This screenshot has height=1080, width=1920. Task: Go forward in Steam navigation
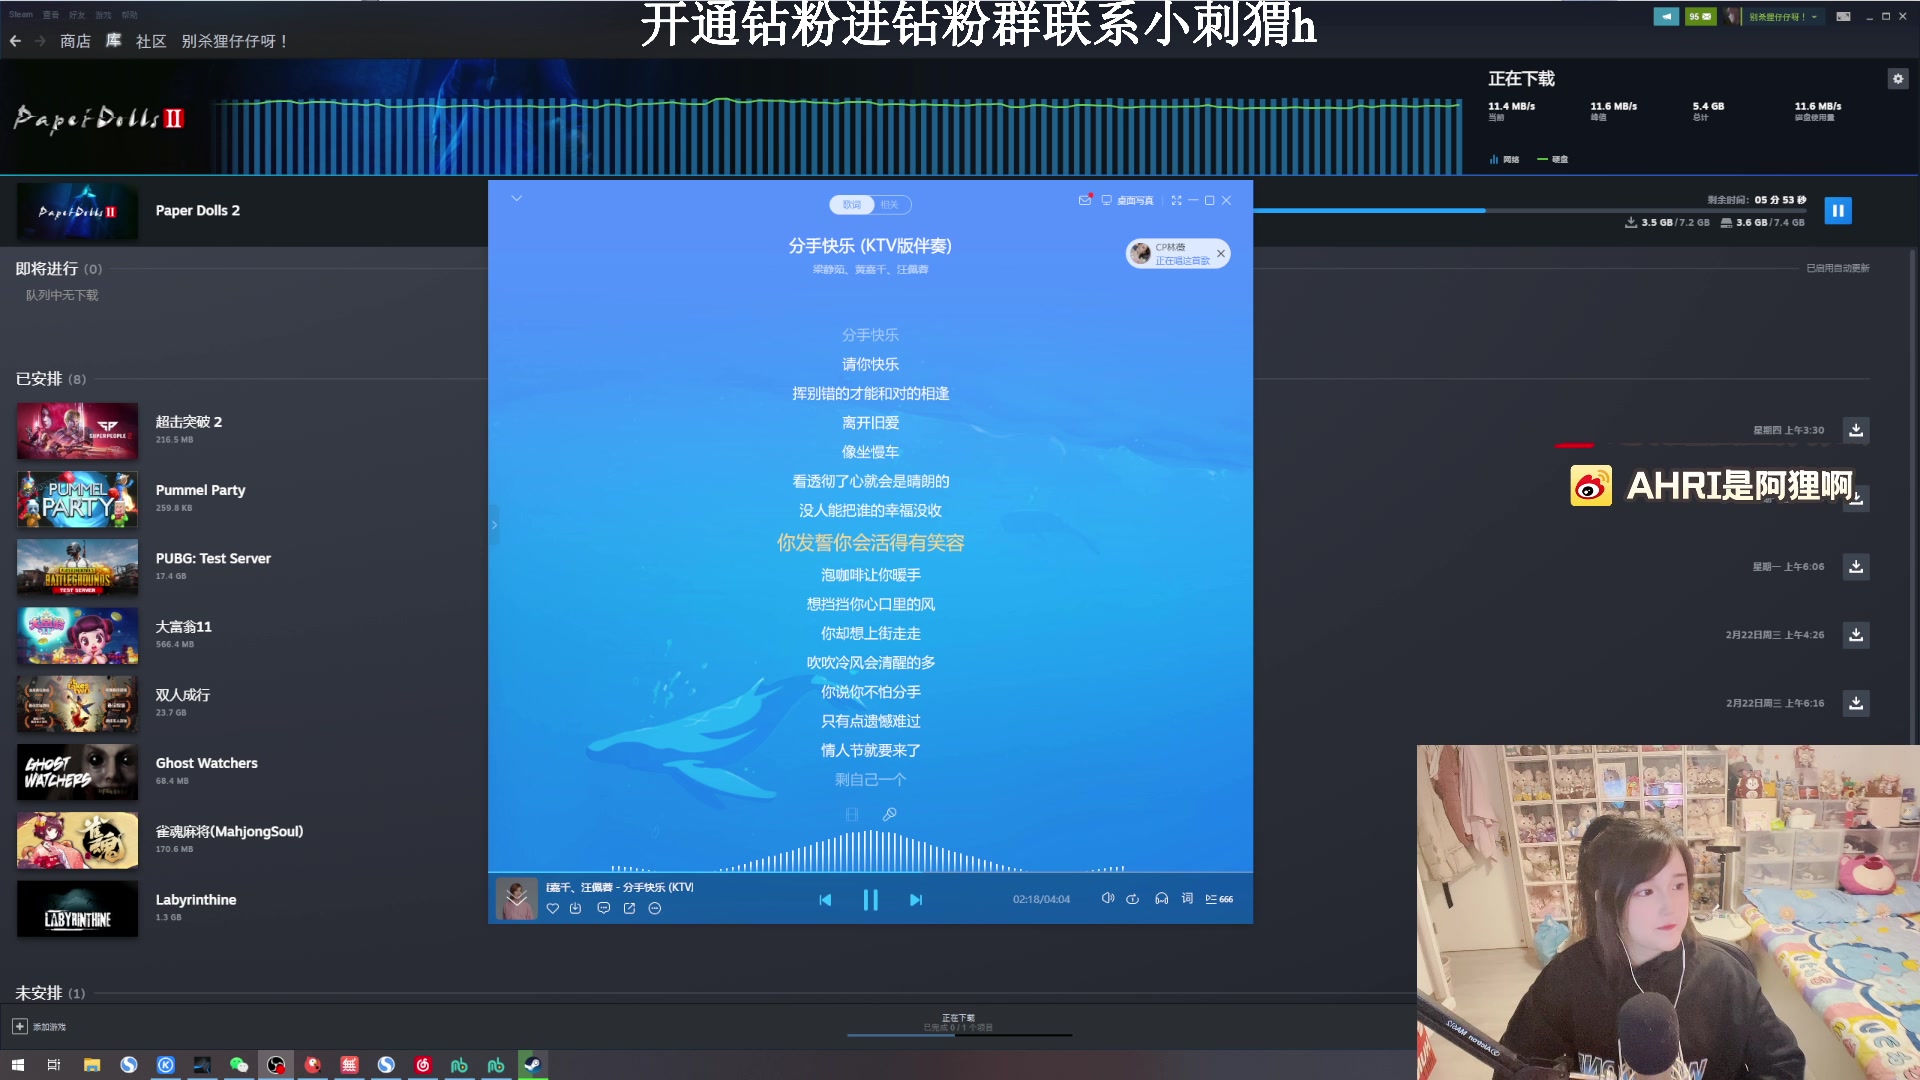click(x=40, y=41)
